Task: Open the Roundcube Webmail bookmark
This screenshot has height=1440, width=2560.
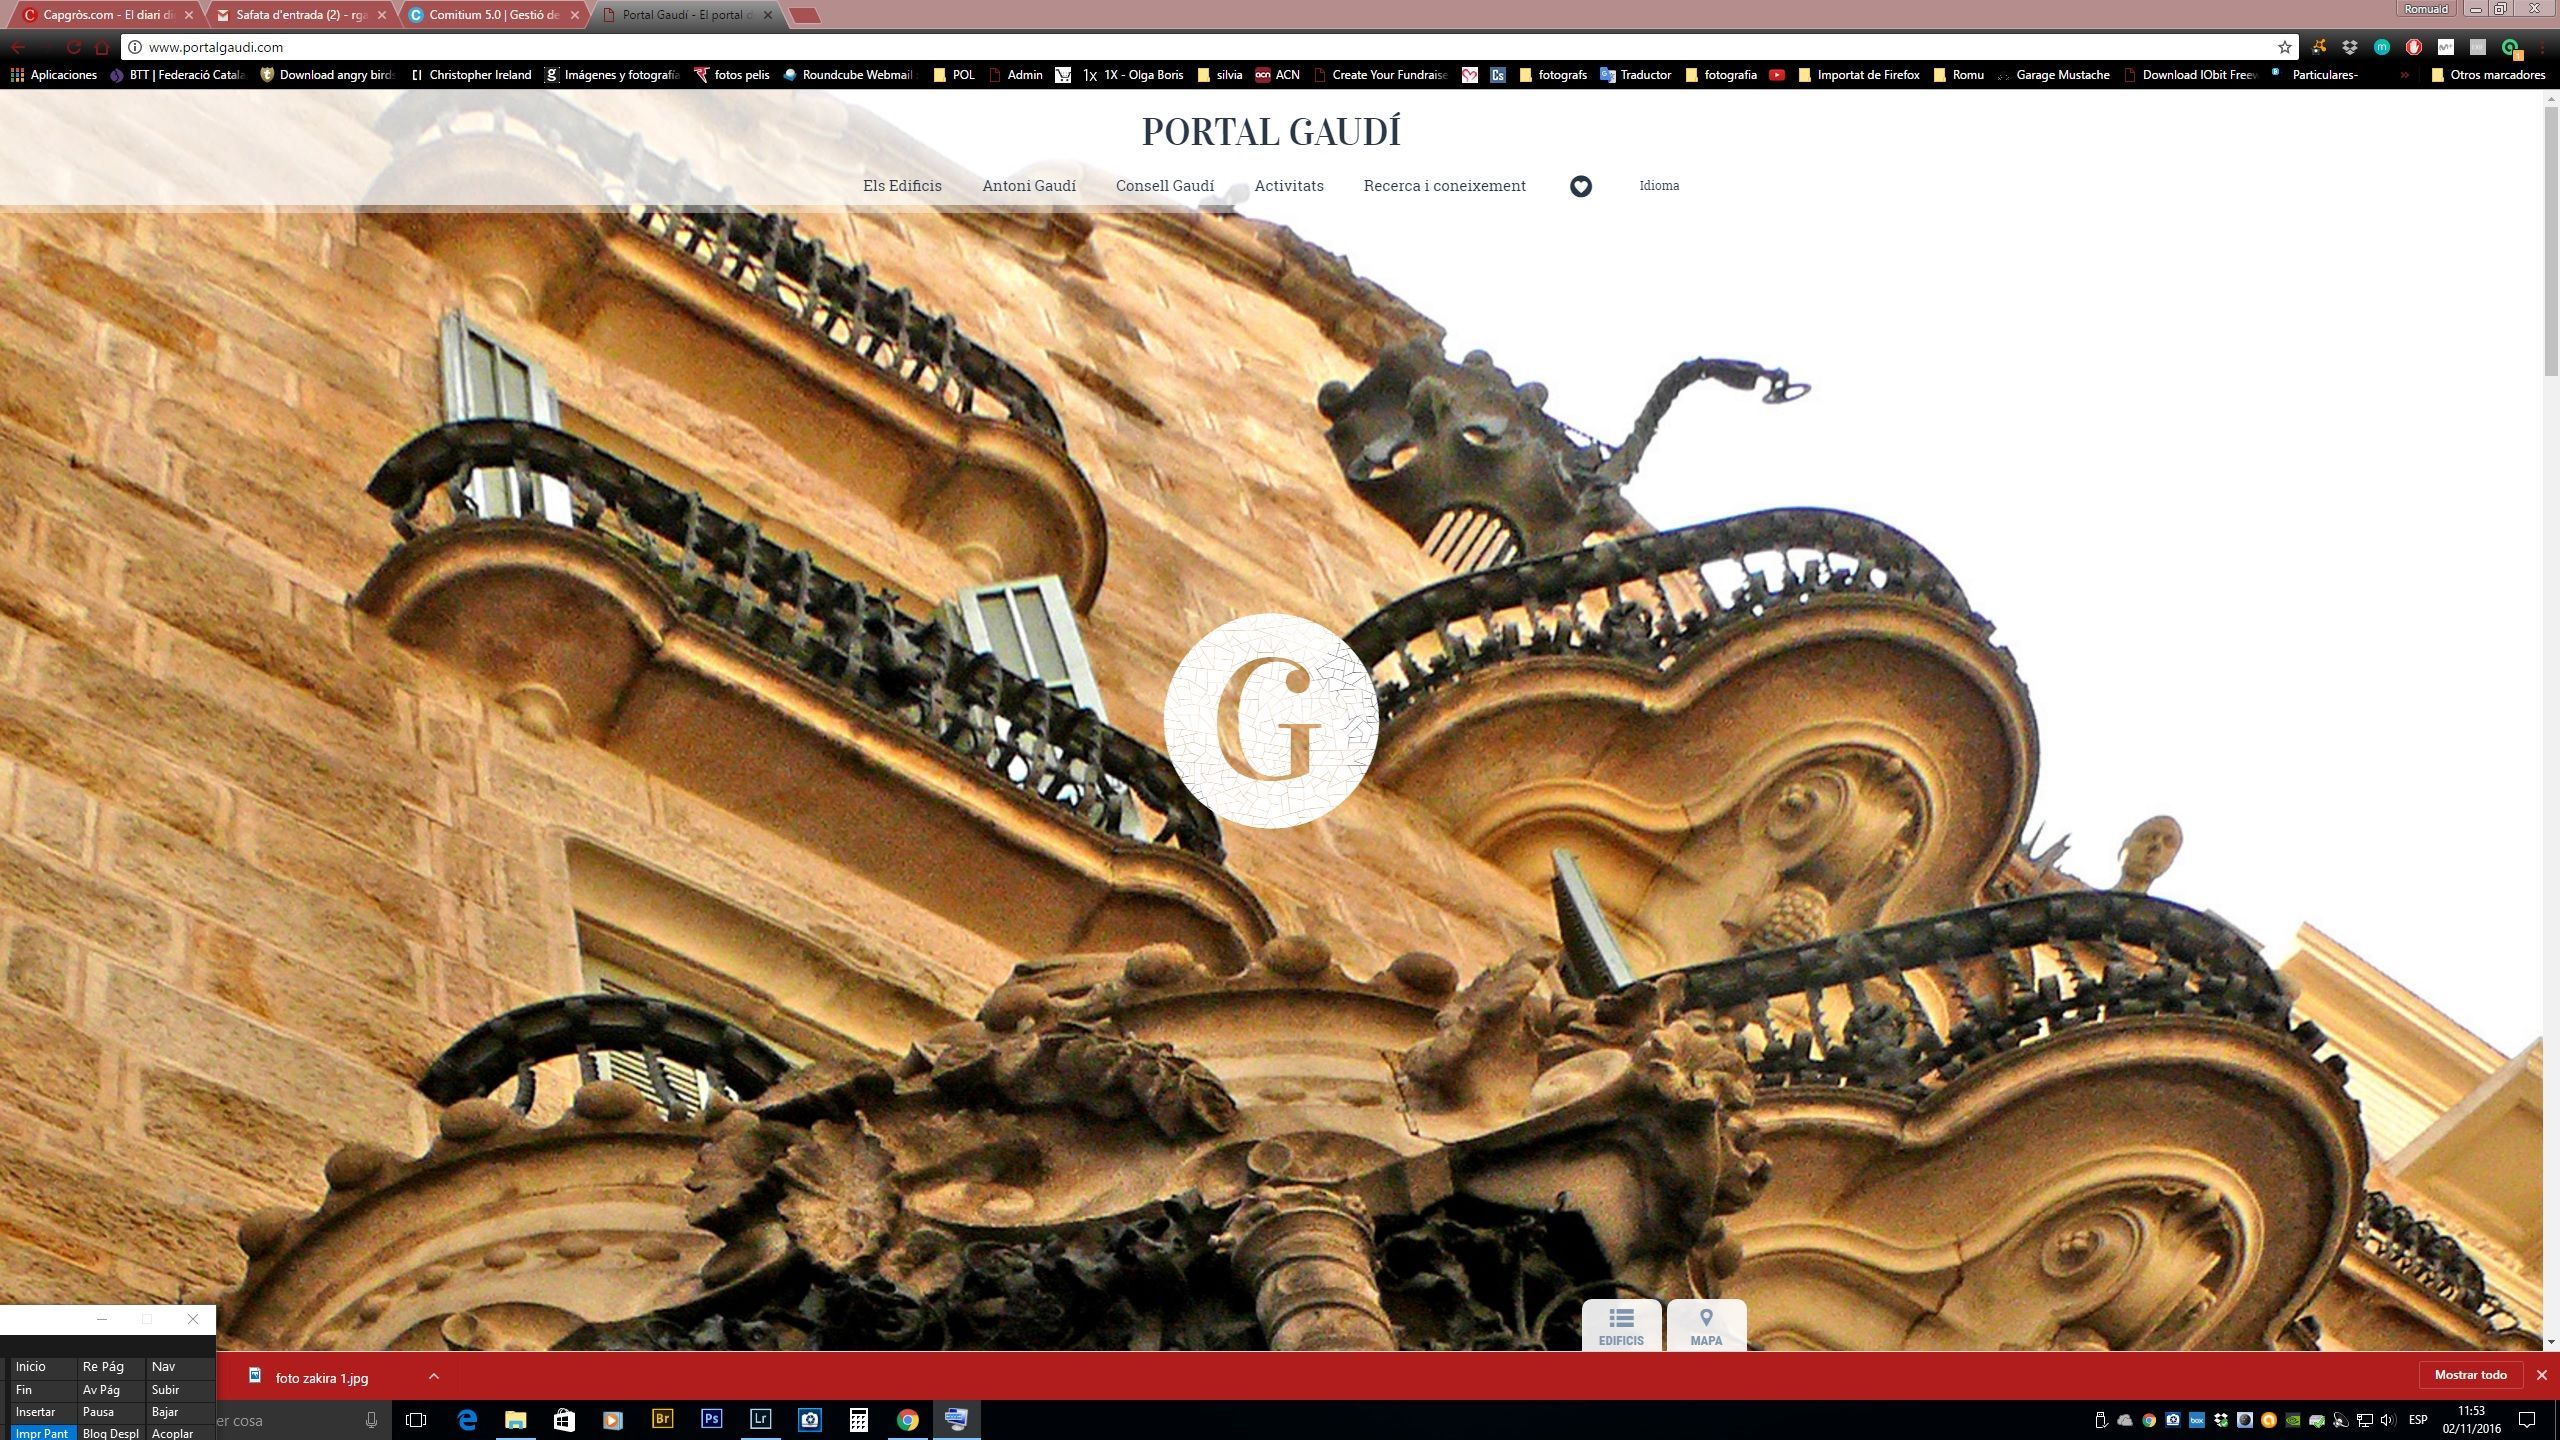Action: (848, 75)
